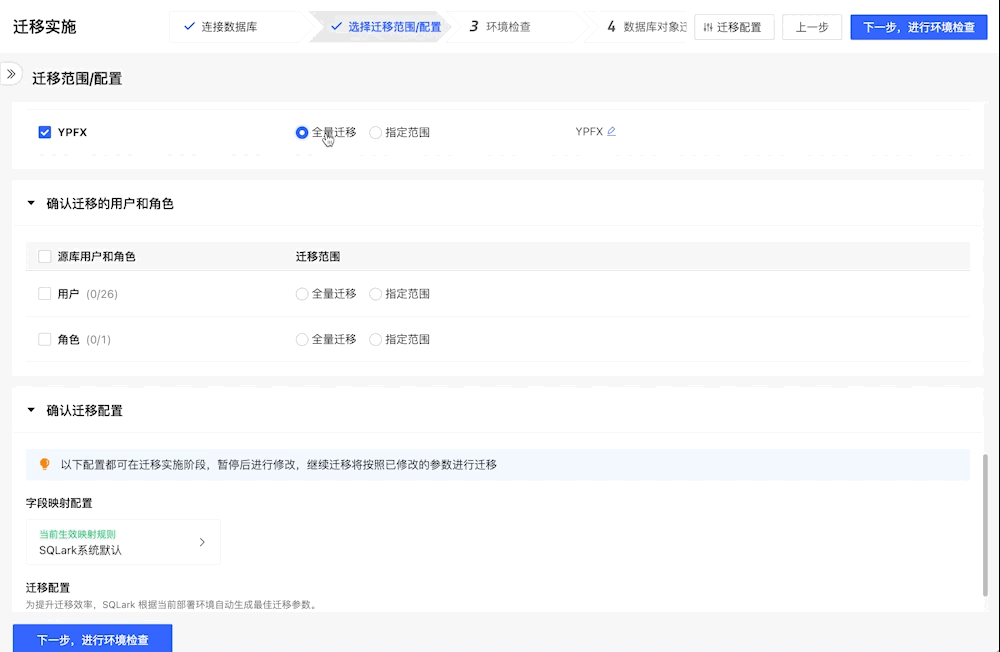Select 全量迁移 for 角色
This screenshot has width=1000, height=652.
tap(301, 339)
